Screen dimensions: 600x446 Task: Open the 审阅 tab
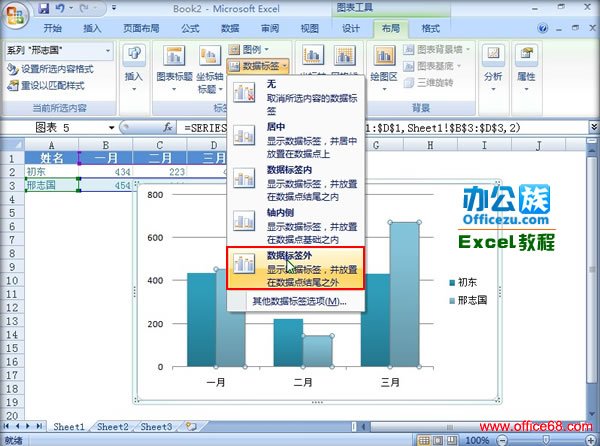(270, 28)
